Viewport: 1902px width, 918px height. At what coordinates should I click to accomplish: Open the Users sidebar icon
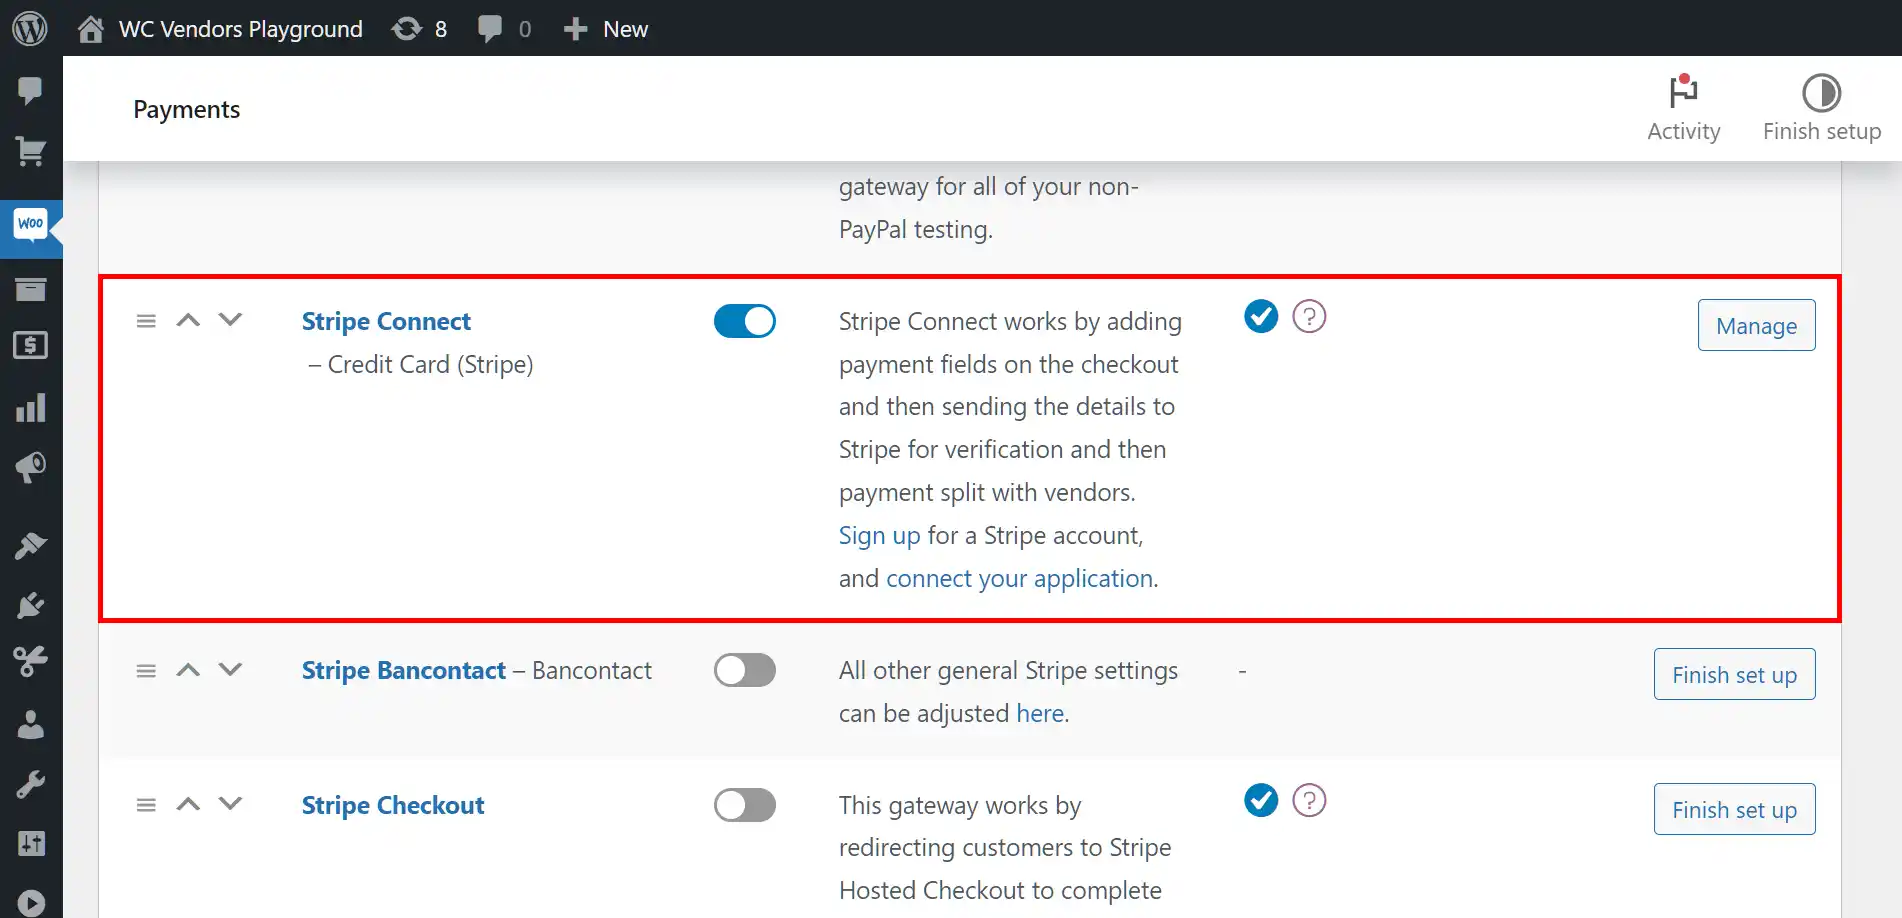pos(31,724)
